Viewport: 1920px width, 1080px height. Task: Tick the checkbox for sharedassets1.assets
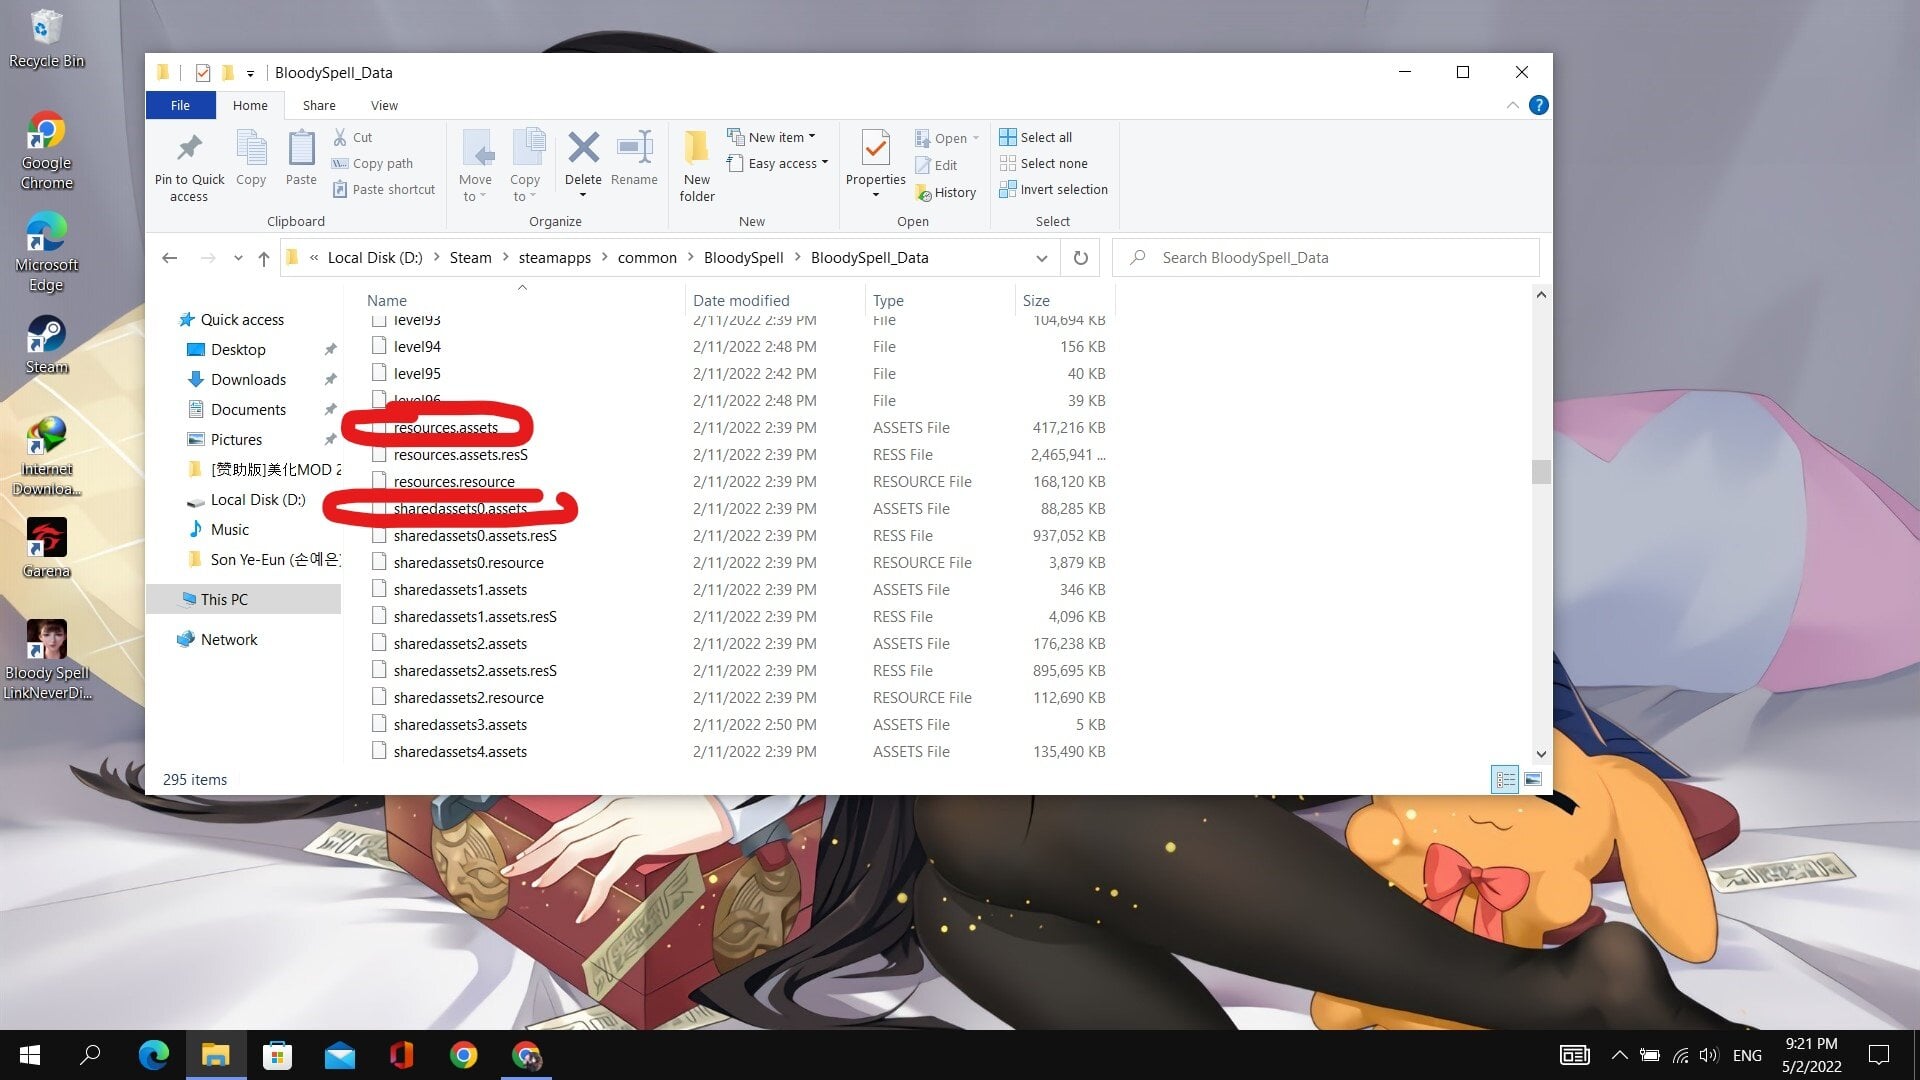(379, 589)
